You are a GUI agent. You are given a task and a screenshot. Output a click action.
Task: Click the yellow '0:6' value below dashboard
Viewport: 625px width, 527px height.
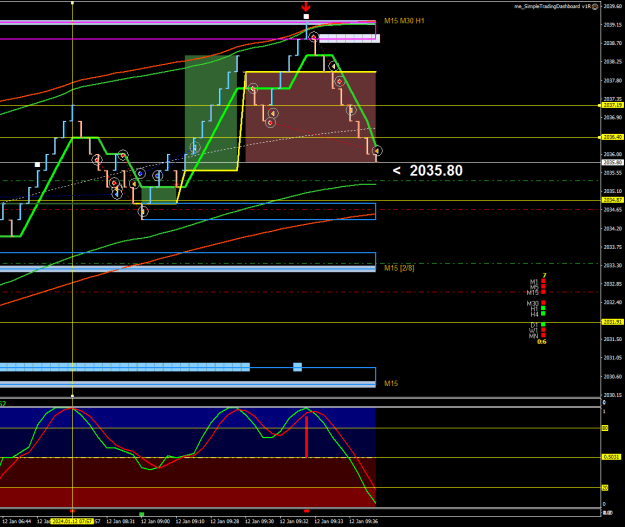(x=542, y=342)
